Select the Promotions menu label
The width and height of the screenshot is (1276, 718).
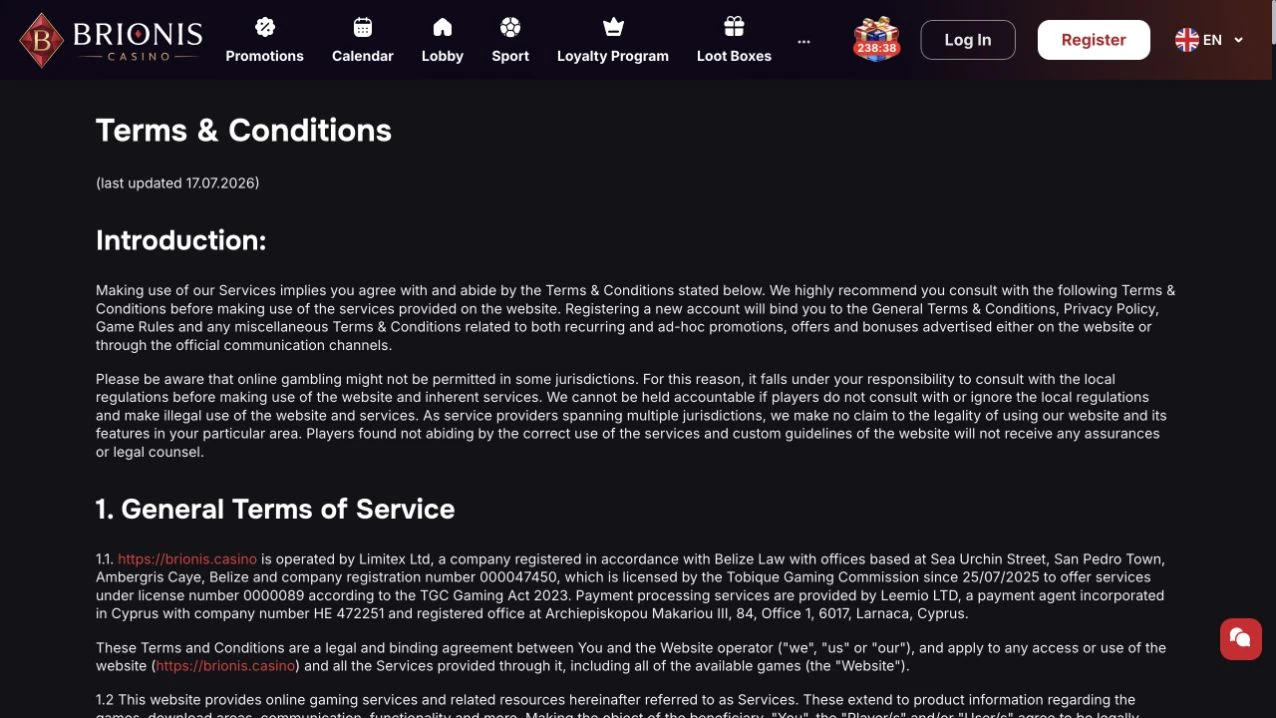pos(265,56)
